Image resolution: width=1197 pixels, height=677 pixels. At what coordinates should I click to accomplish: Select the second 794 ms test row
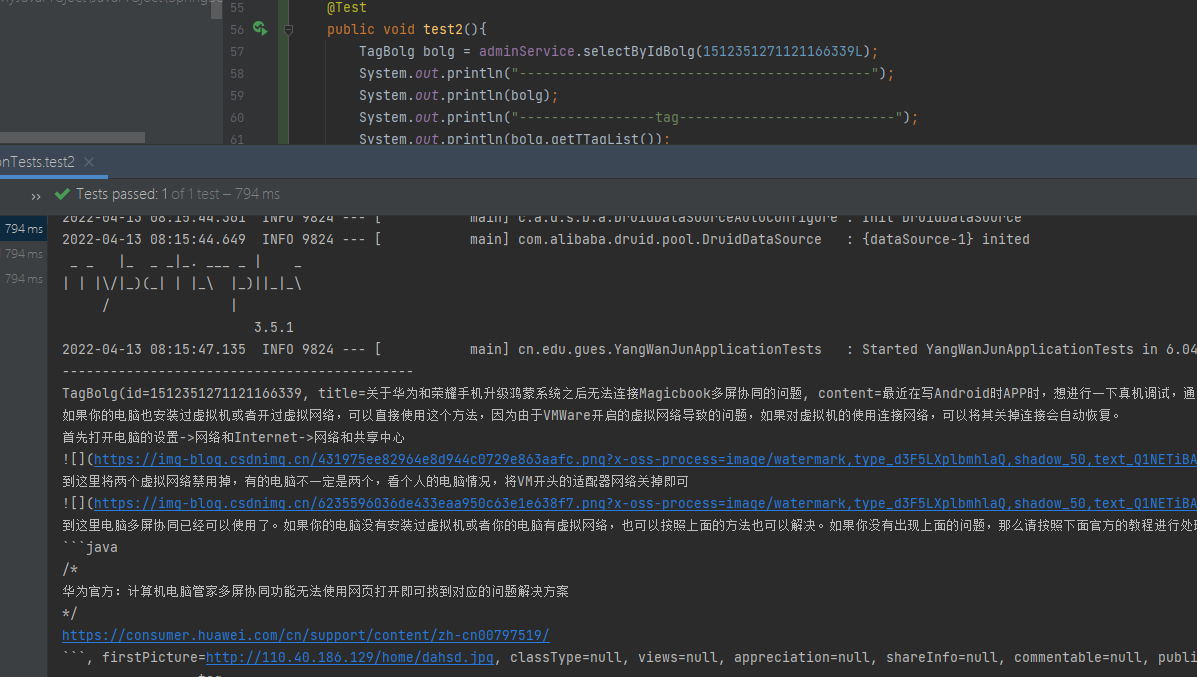(24, 254)
